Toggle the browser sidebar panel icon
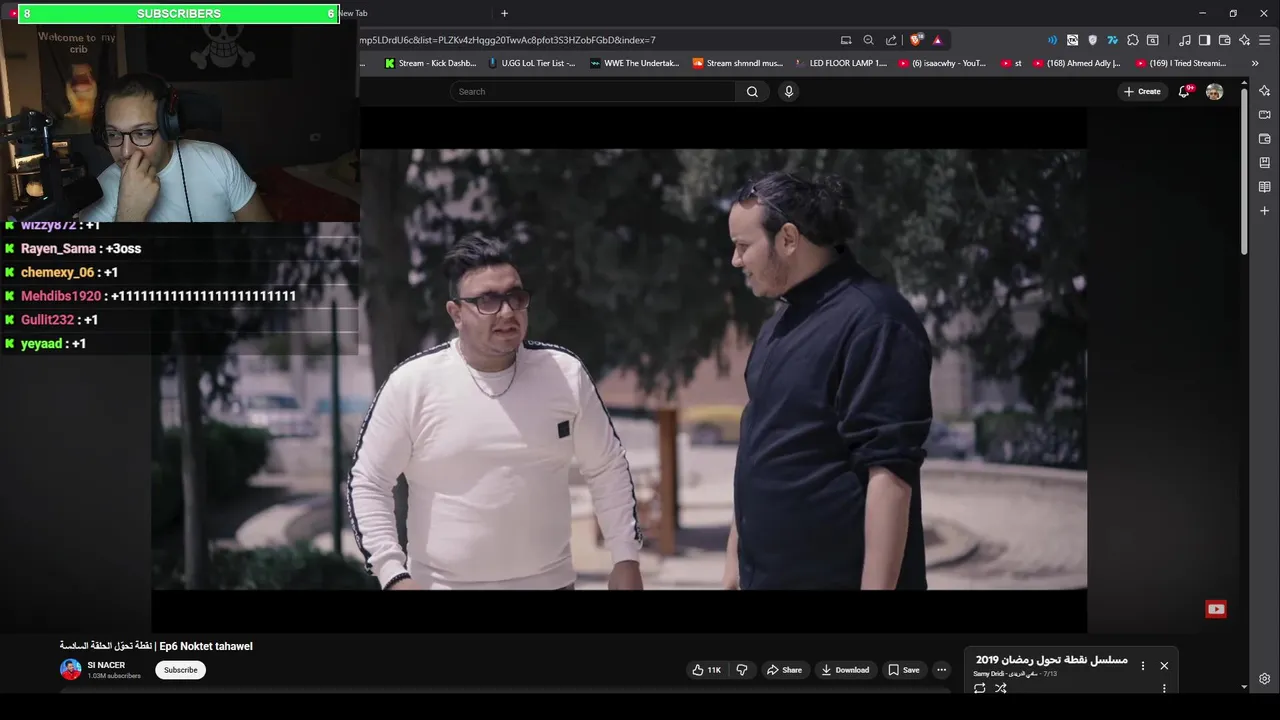 click(x=1204, y=40)
